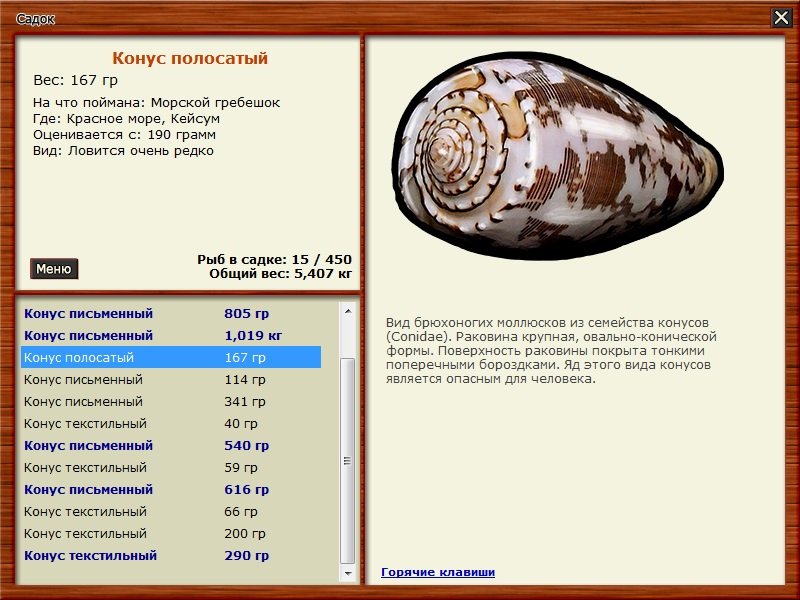Select Конус текстильный 290 гр row
This screenshot has height=600, width=800.
point(171,555)
